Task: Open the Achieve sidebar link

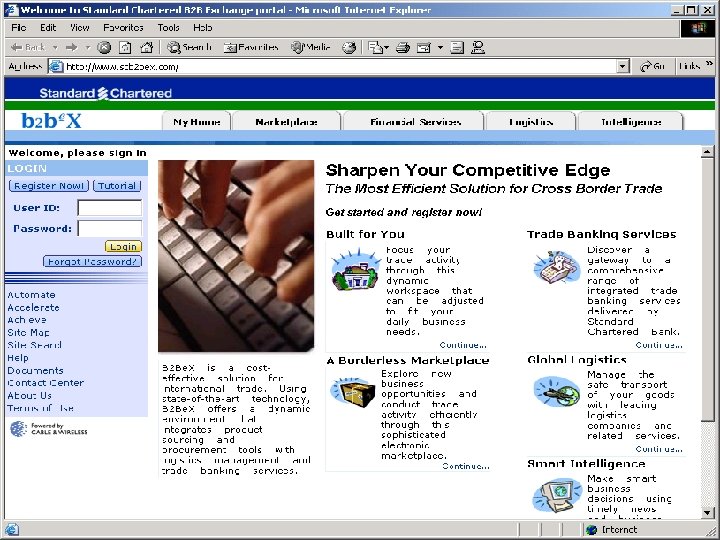Action: (x=27, y=320)
